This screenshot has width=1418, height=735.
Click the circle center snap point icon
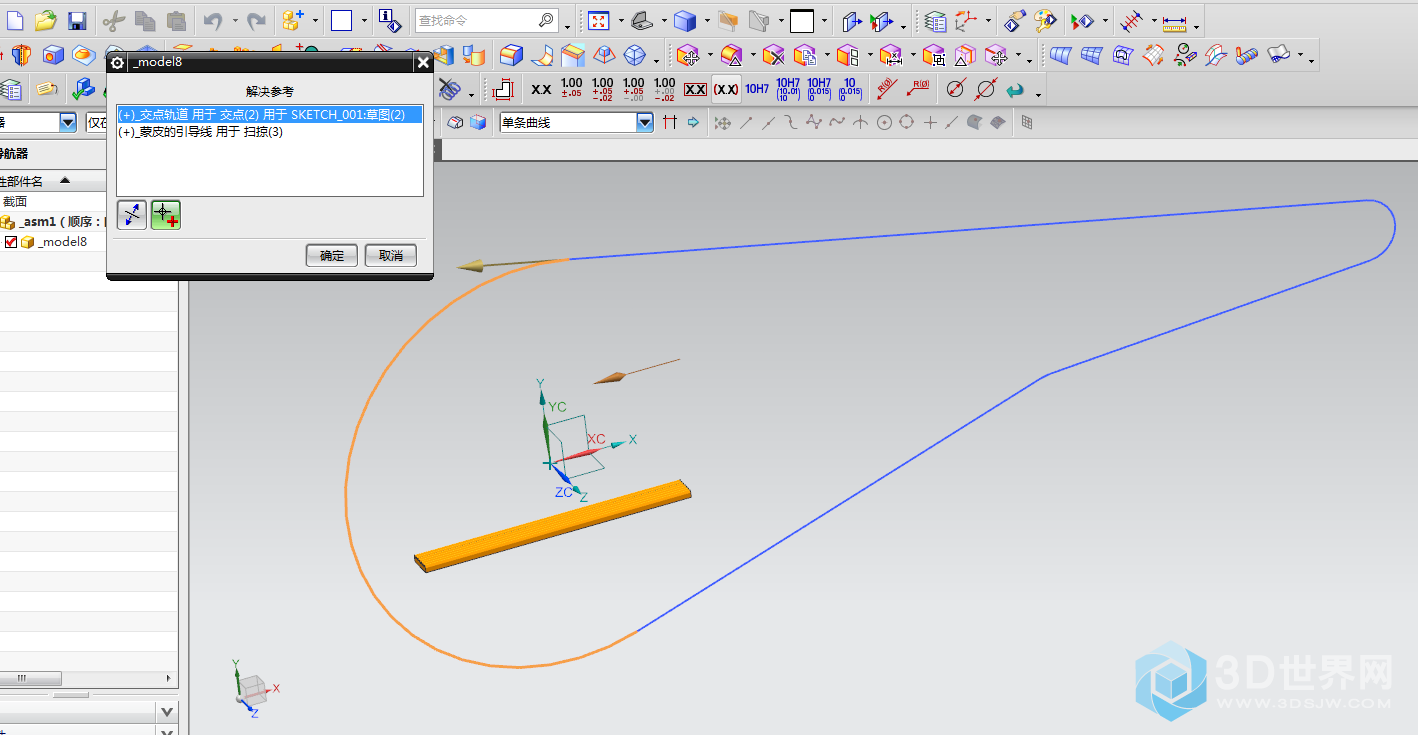[x=884, y=122]
